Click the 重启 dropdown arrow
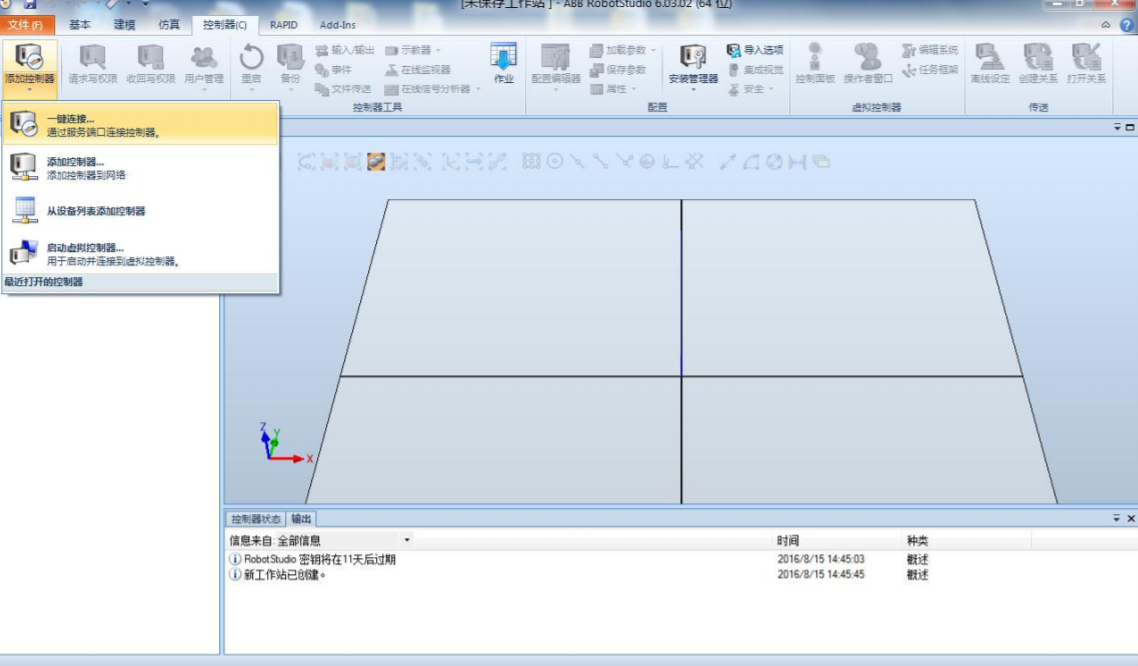The height and width of the screenshot is (666, 1138). 251,90
